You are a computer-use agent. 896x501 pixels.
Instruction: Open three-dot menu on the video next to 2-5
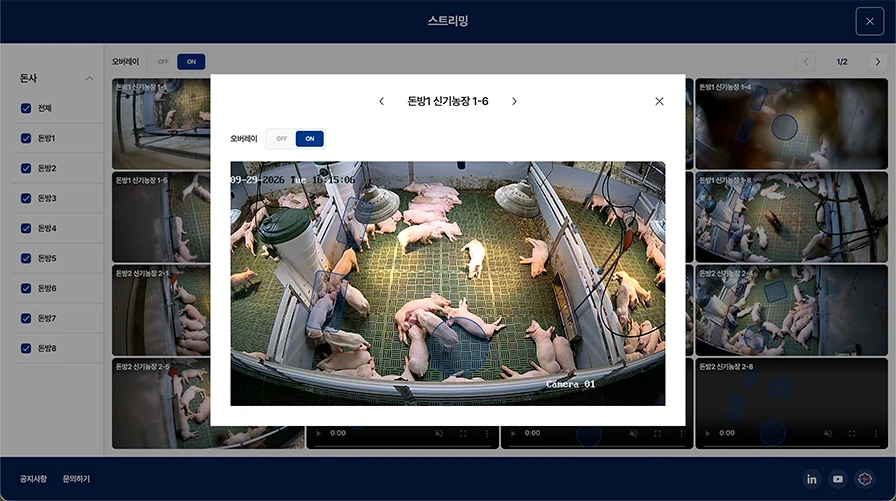point(487,434)
